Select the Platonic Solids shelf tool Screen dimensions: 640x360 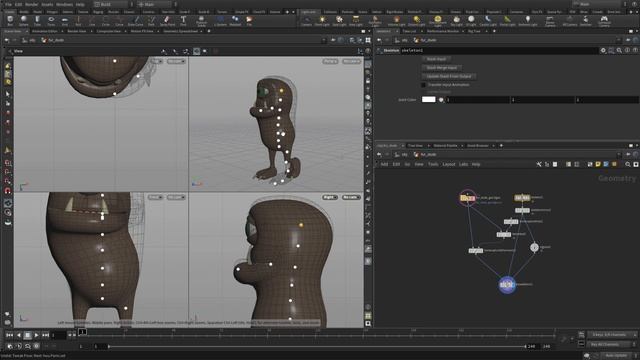click(201, 21)
